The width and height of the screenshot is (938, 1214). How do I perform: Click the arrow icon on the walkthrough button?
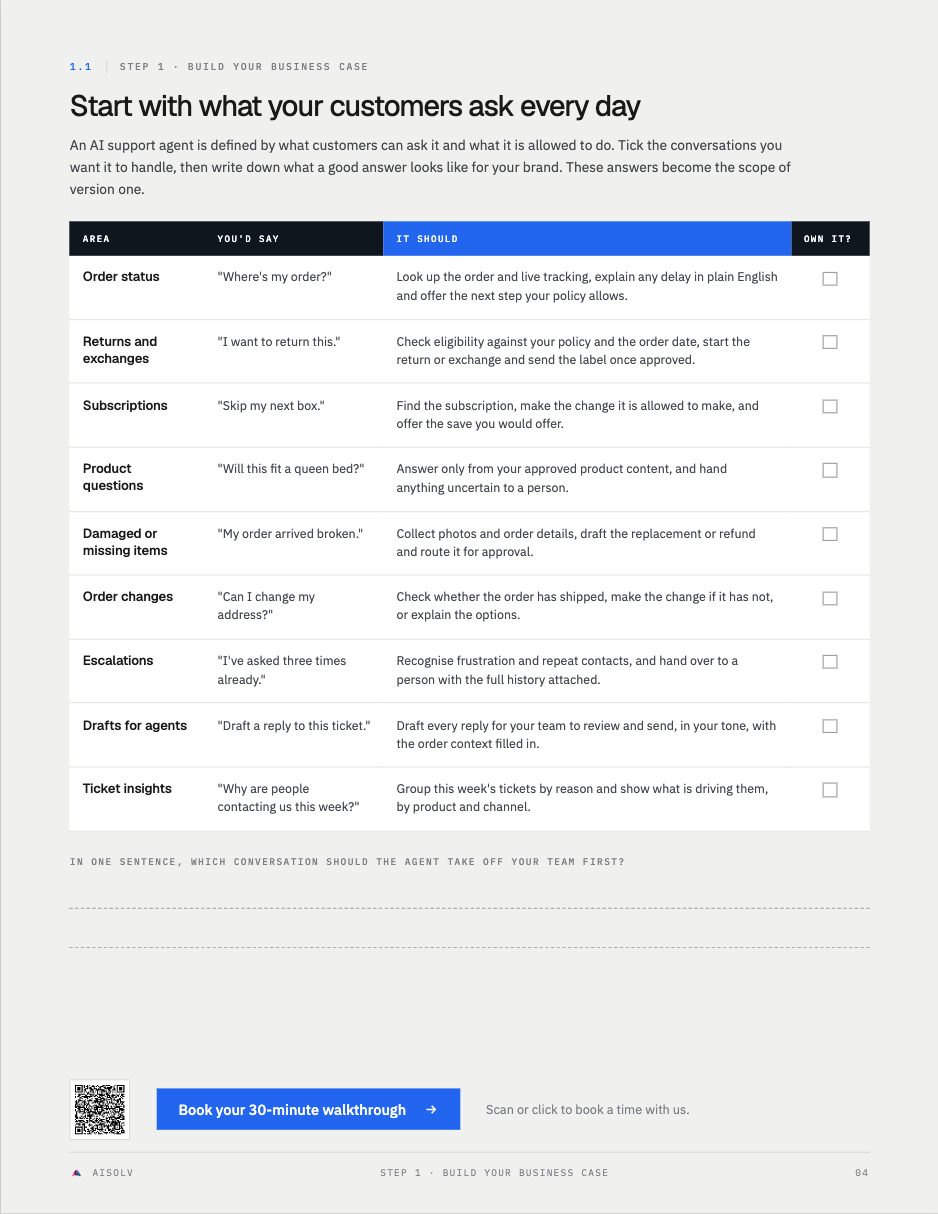431,1109
